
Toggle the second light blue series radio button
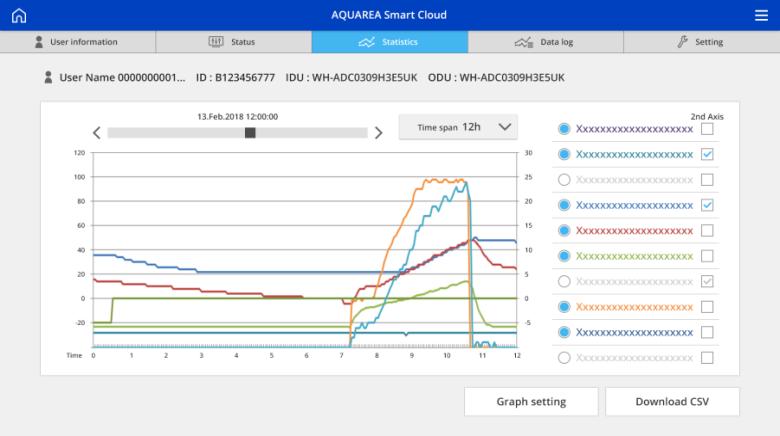(564, 154)
